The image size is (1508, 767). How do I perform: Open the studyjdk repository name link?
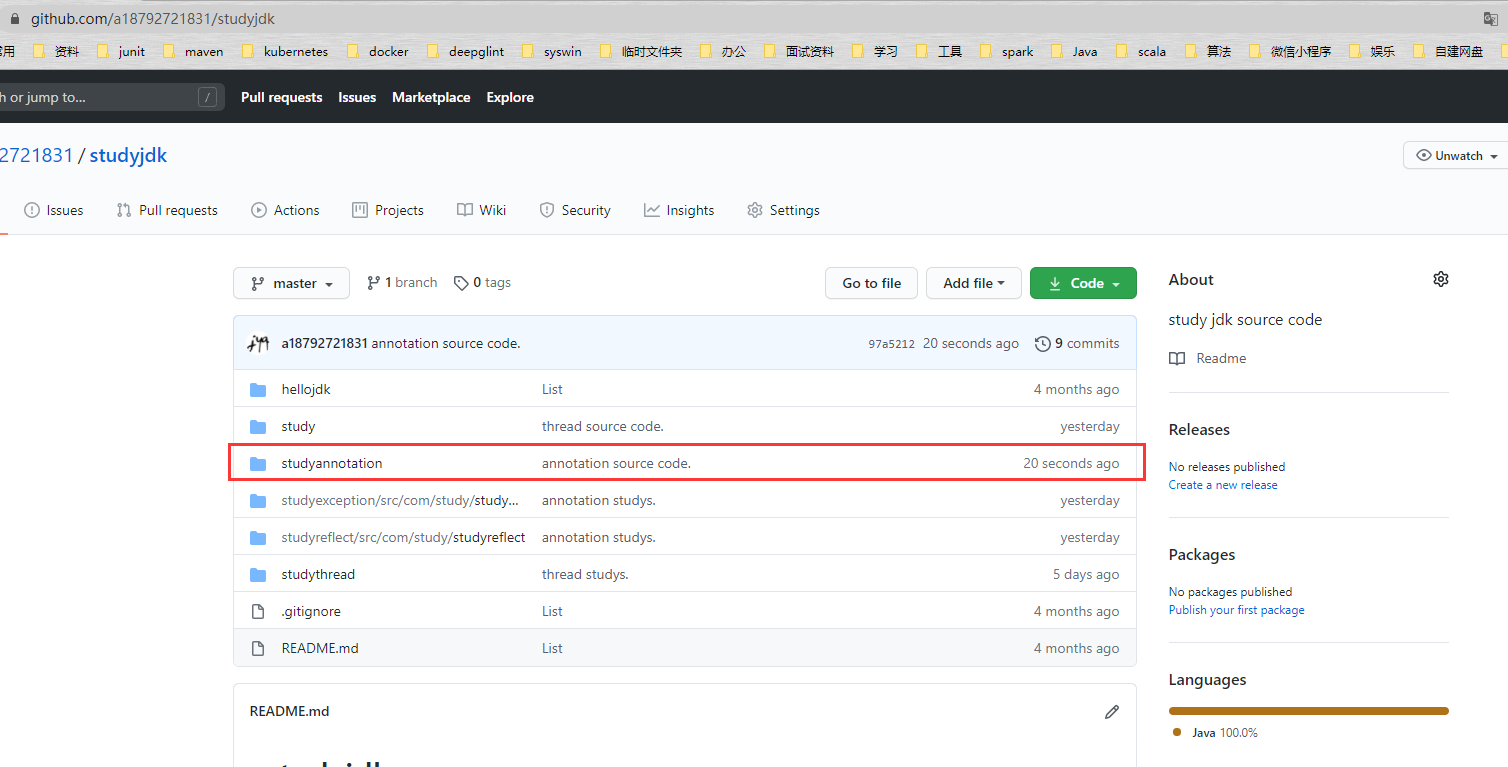128,156
